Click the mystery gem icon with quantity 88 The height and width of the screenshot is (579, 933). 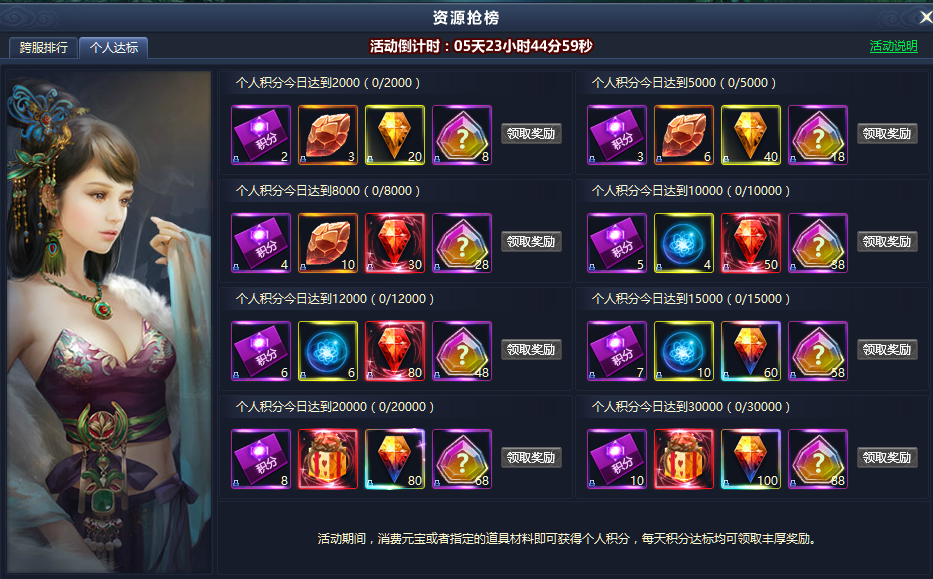tap(818, 459)
